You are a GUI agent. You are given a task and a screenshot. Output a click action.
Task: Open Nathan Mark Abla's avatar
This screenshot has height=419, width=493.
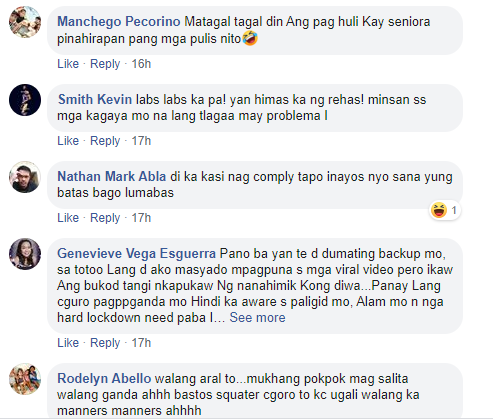[x=25, y=177]
